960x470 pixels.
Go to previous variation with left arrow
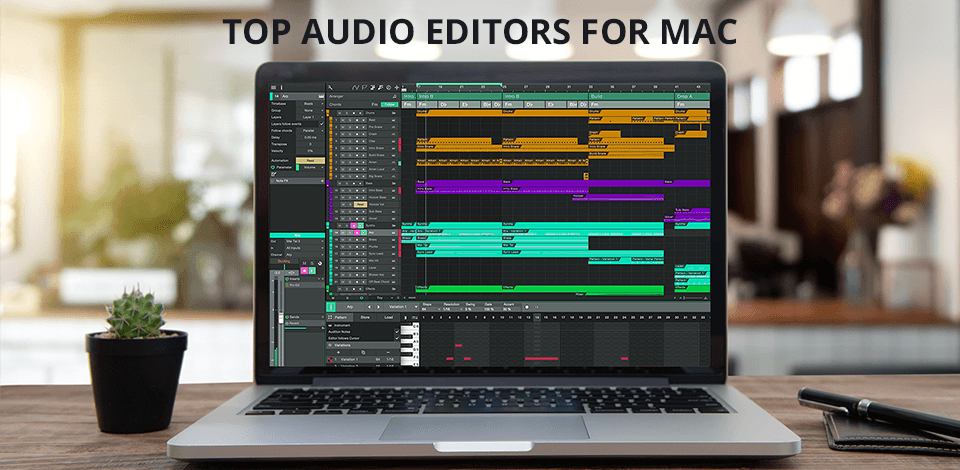(x=369, y=307)
